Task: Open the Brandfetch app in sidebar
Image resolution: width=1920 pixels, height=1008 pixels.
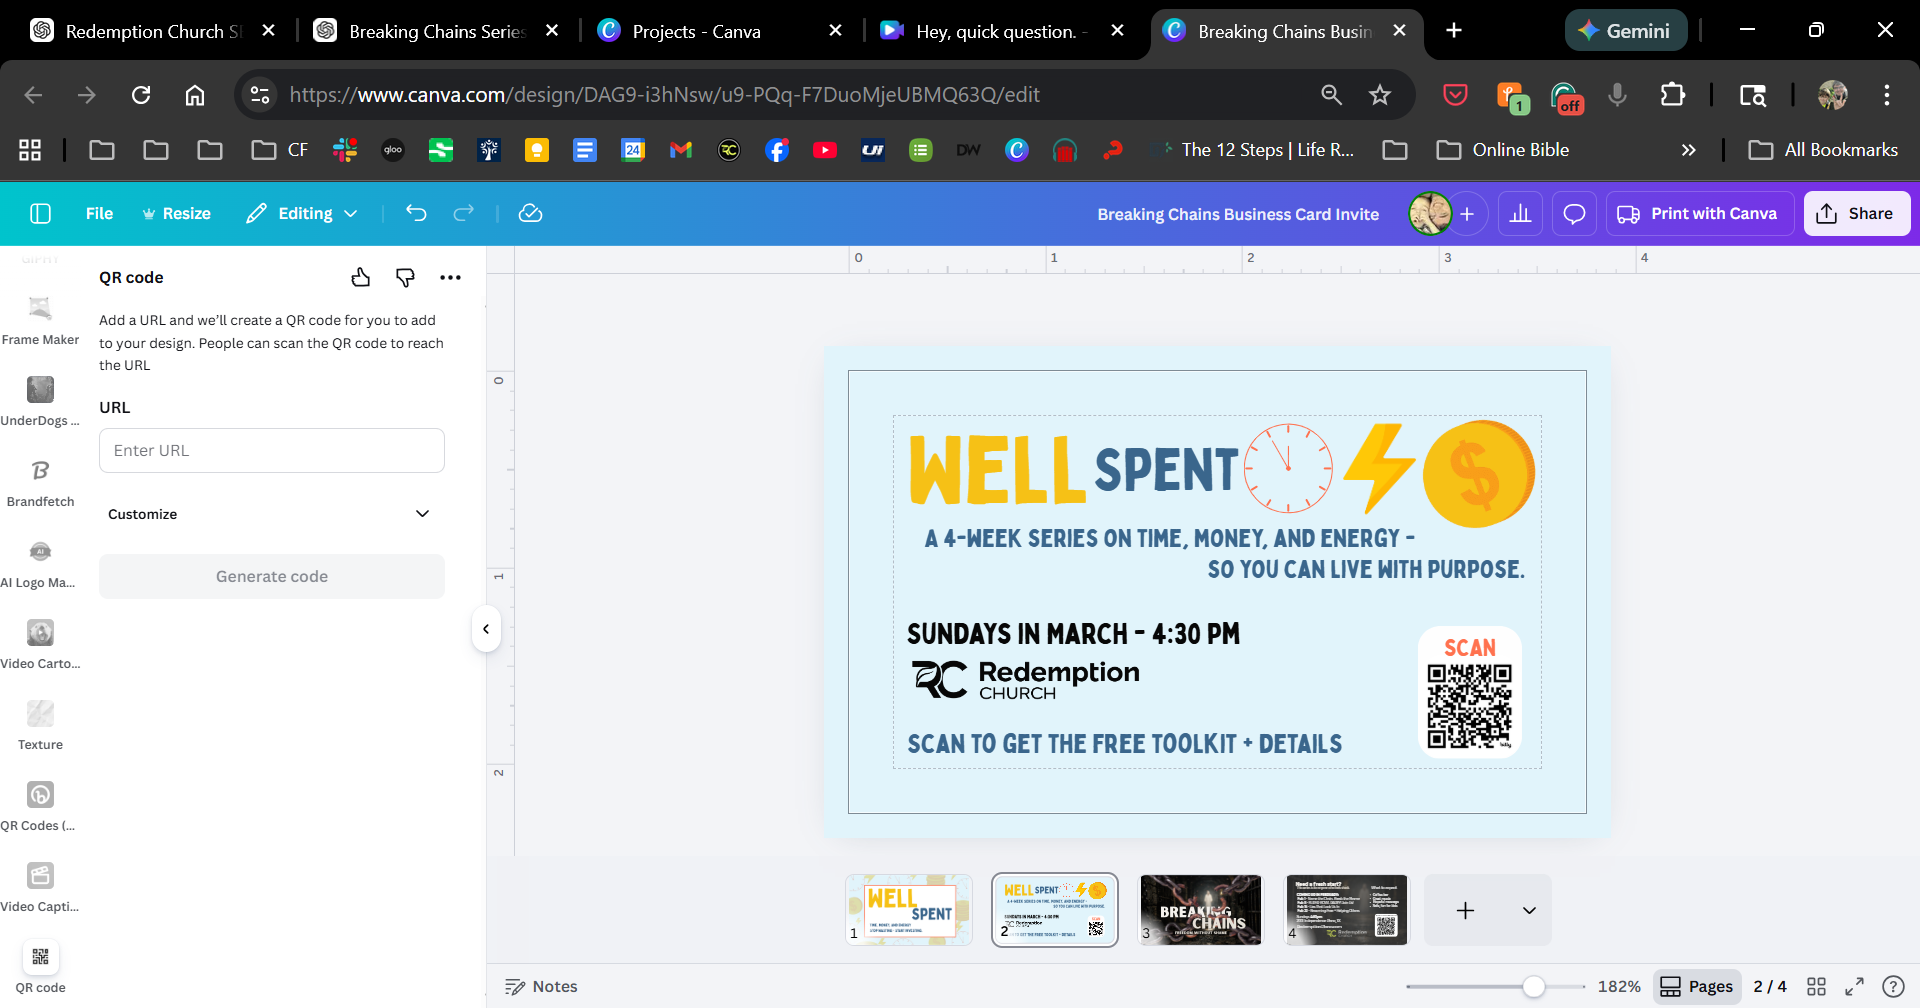Action: point(40,481)
